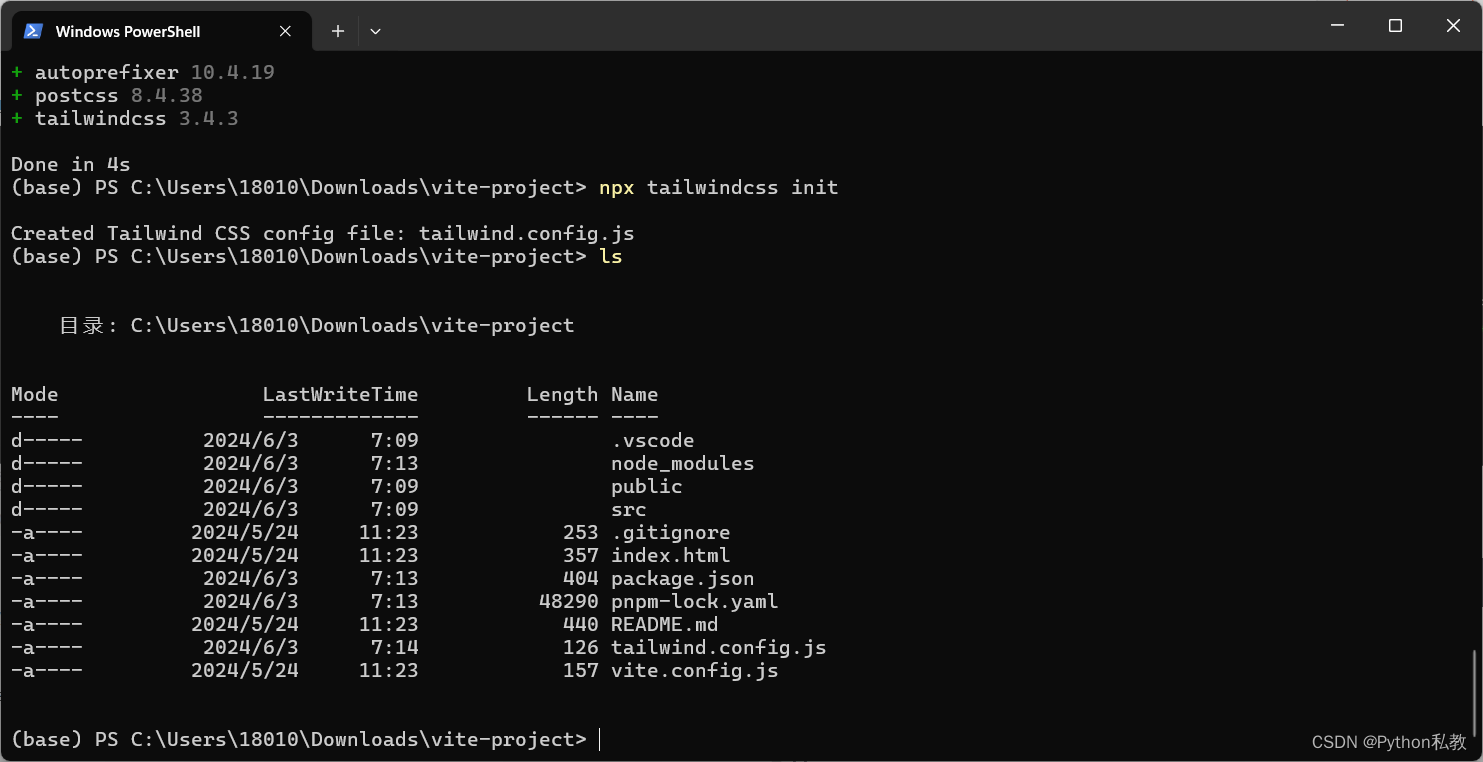Click 'postcss 8.4.38' output line
The image size is (1483, 762).
107,95
